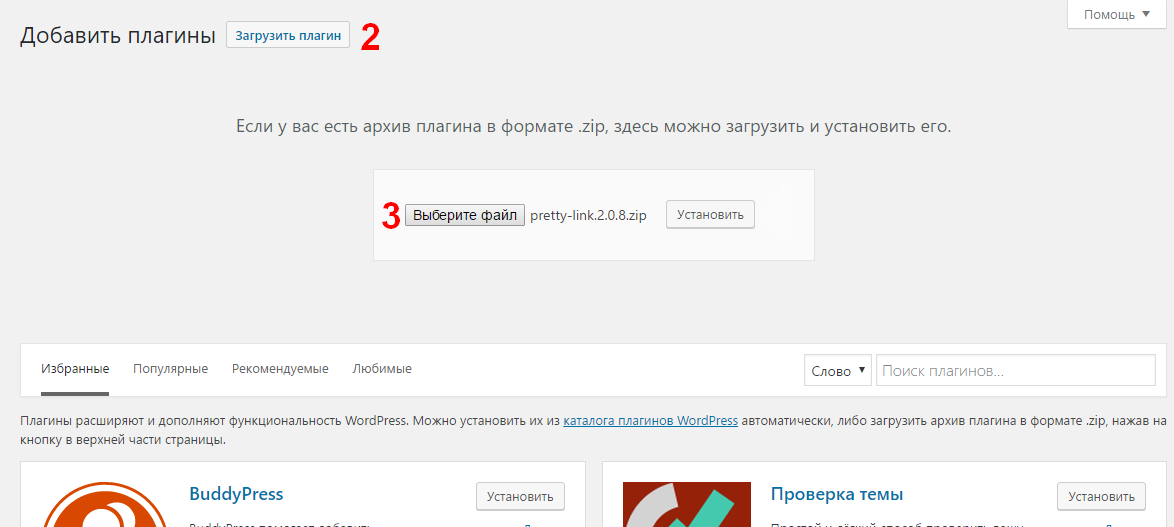Click the Добавить плагины page heading
The height and width of the screenshot is (527, 1174).
coord(118,36)
